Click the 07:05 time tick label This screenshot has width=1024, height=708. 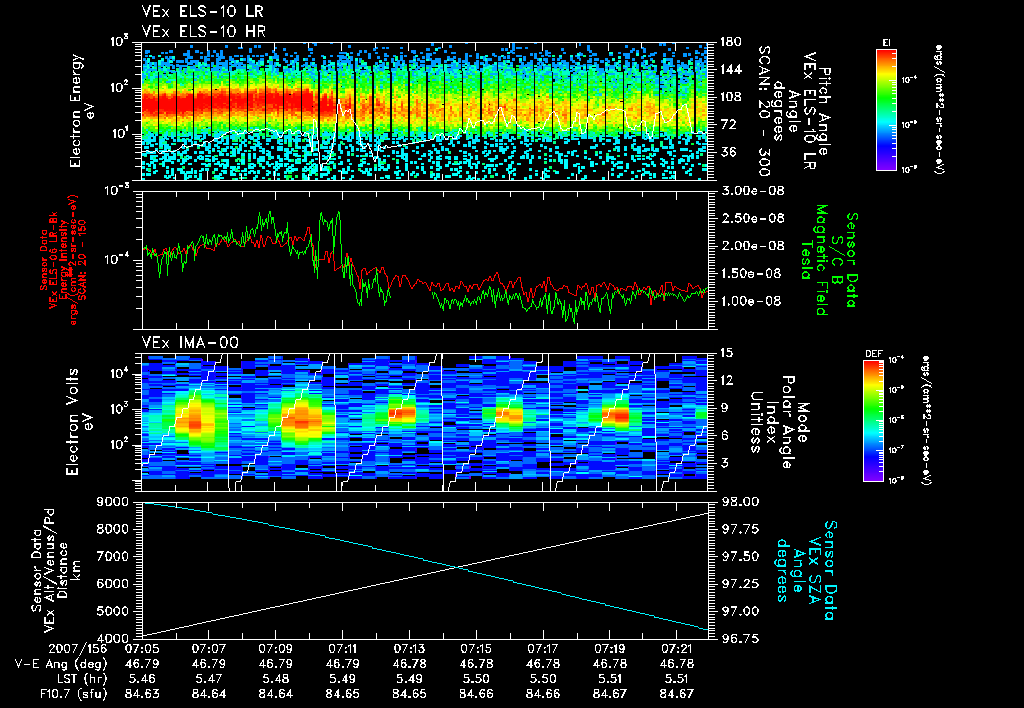[x=142, y=649]
